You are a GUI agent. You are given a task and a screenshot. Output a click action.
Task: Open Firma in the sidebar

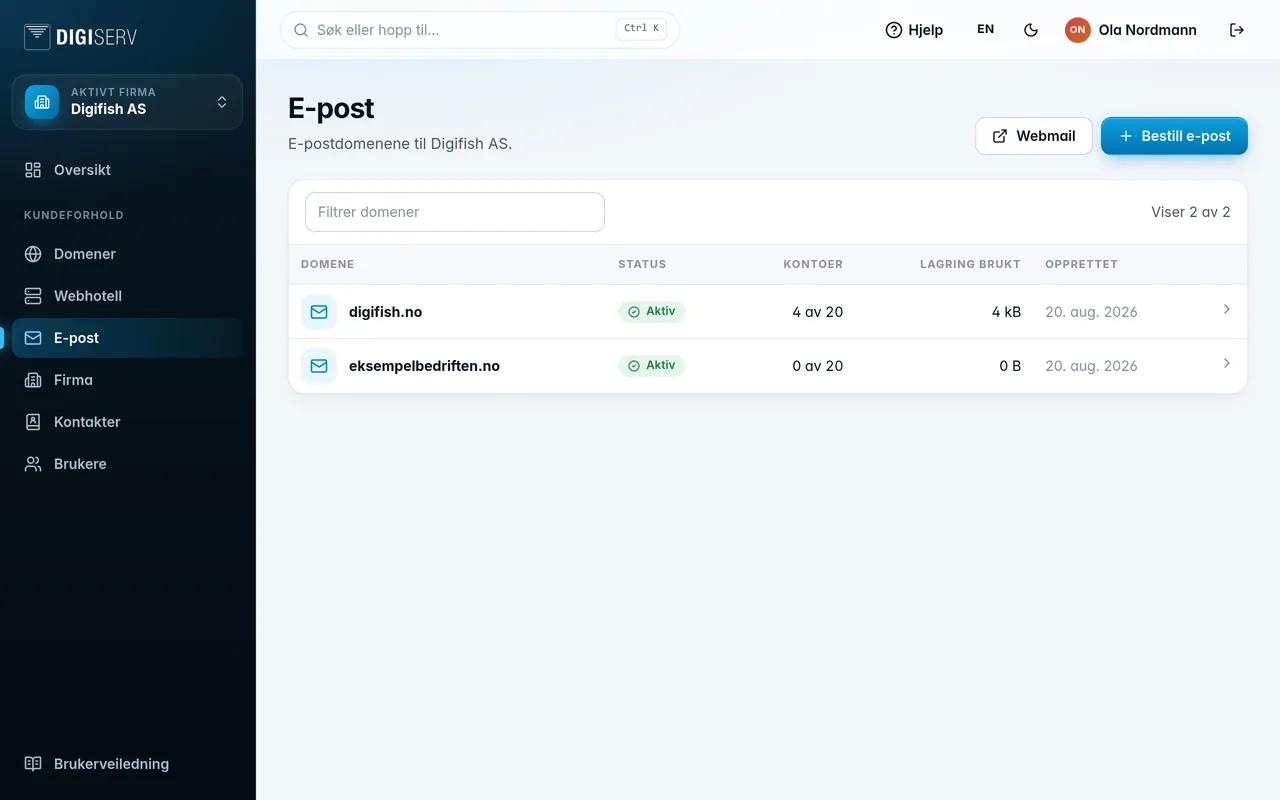pos(127,380)
